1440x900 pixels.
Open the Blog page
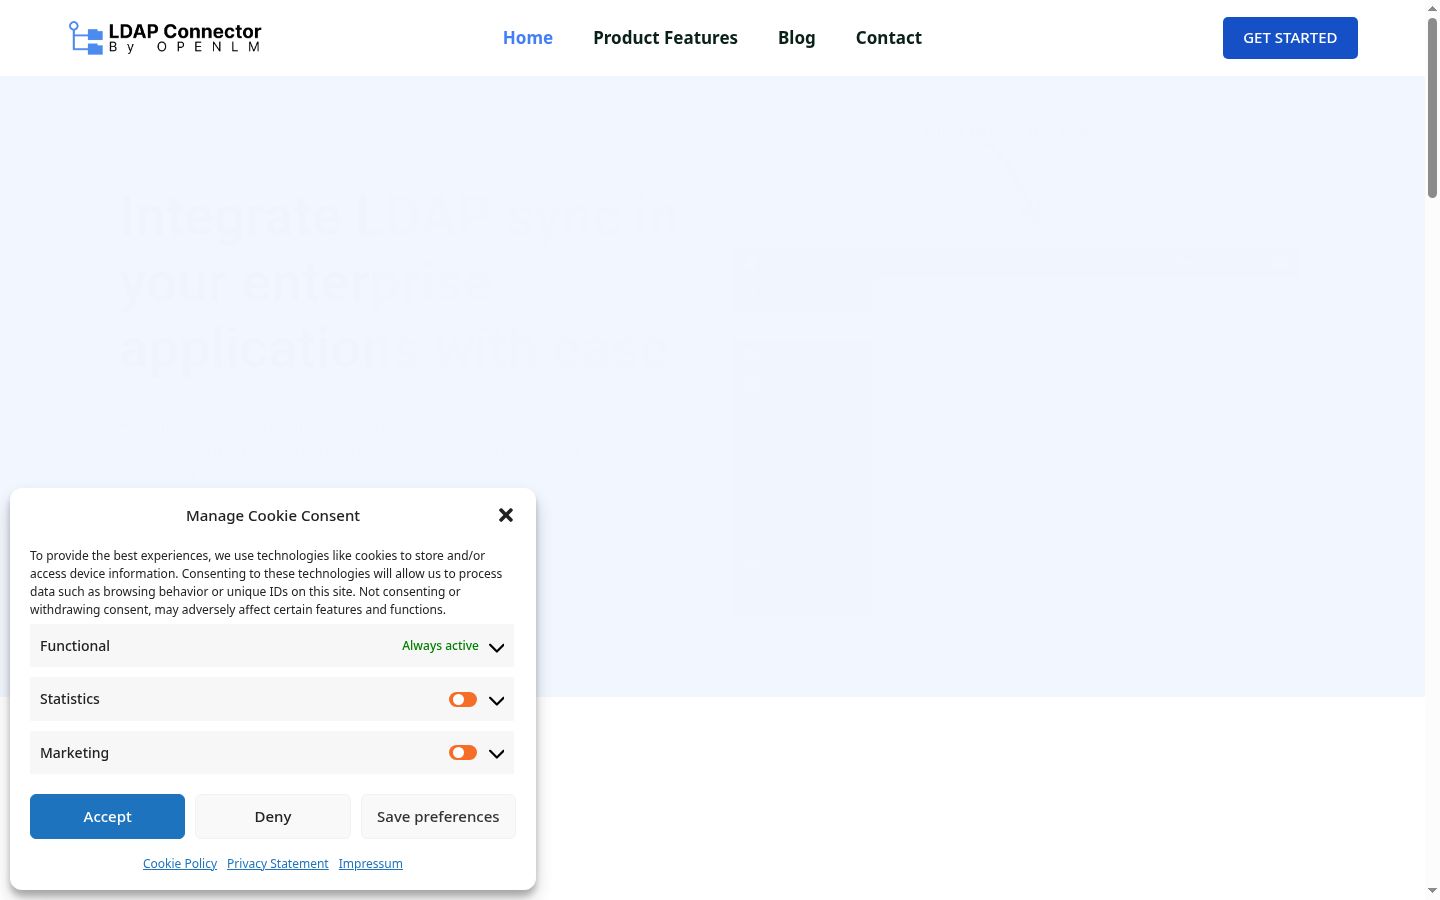click(x=797, y=38)
